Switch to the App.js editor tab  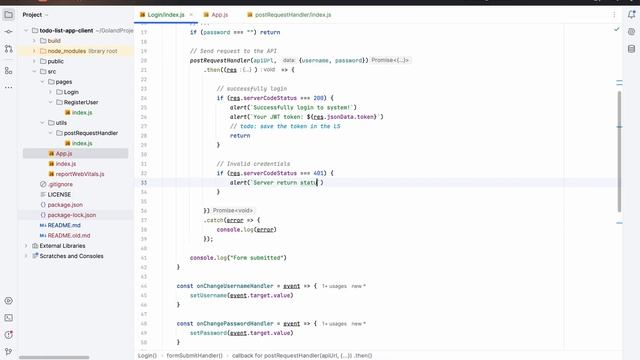click(216, 15)
